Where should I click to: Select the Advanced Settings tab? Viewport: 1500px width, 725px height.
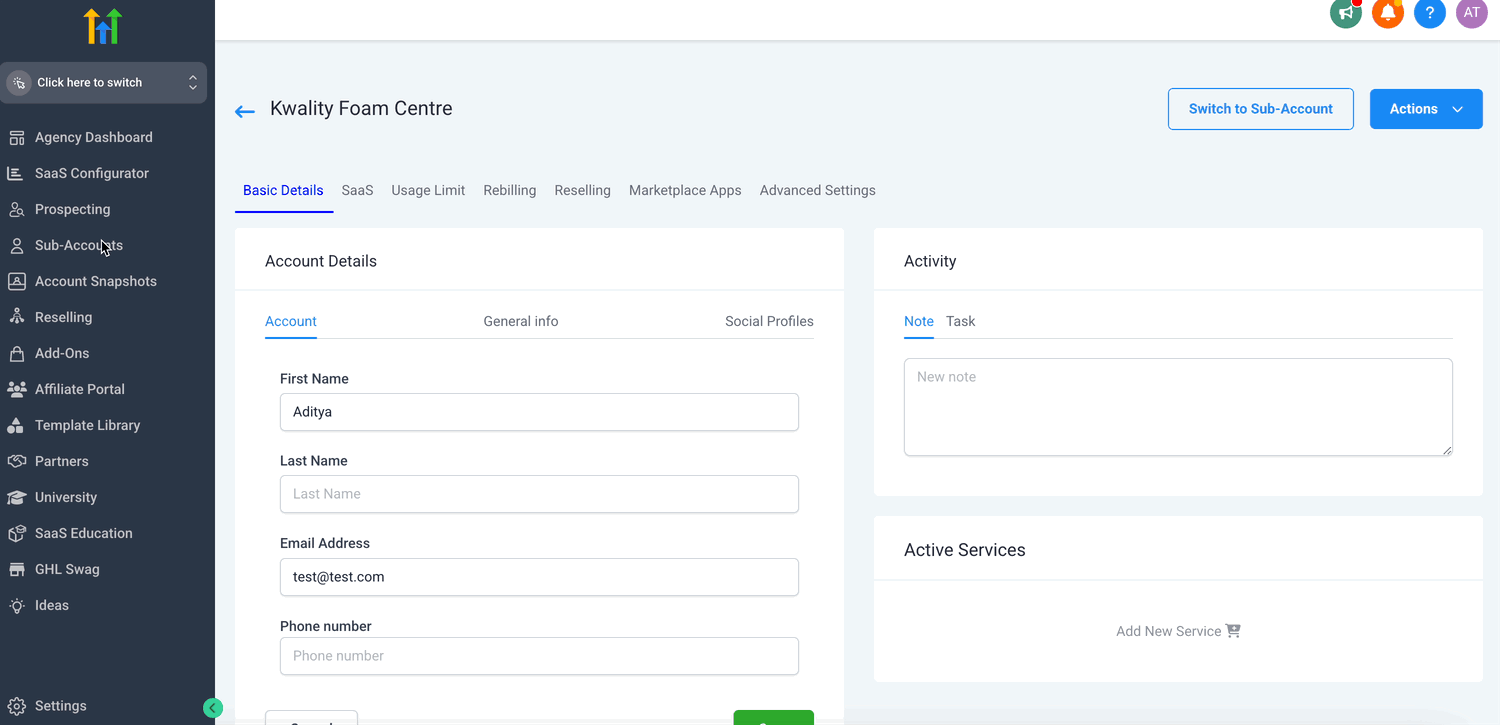[817, 190]
